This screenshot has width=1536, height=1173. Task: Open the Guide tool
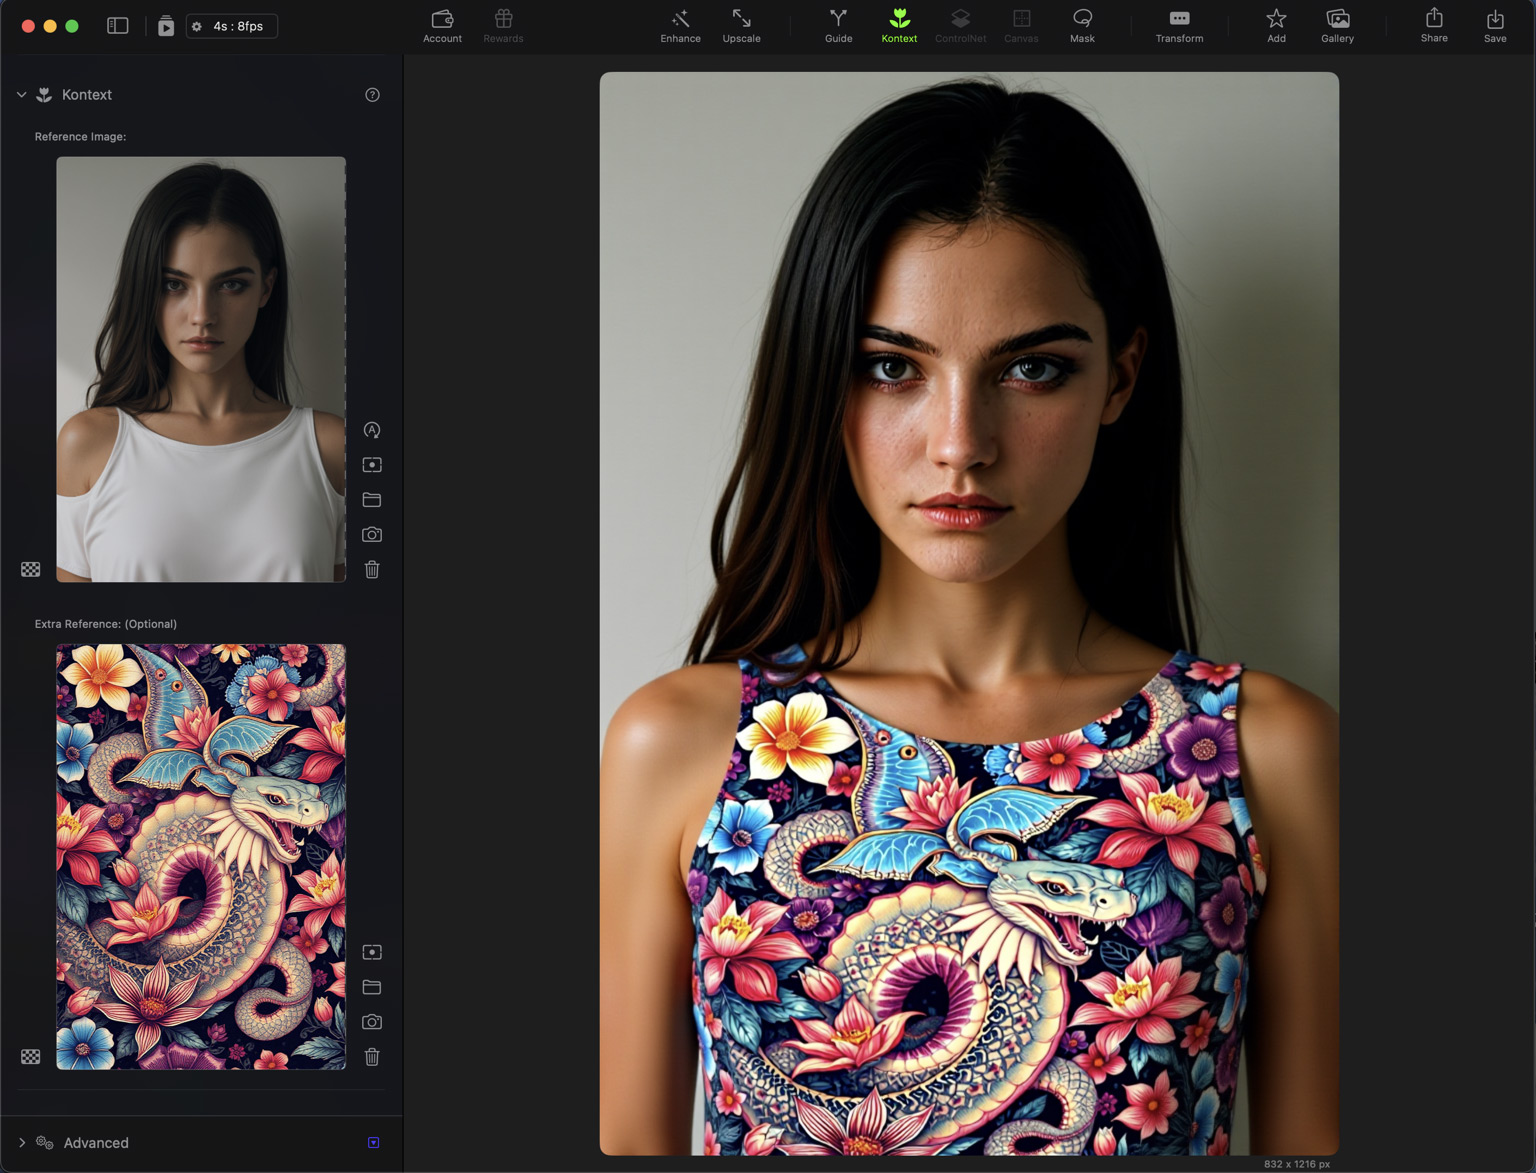[838, 26]
